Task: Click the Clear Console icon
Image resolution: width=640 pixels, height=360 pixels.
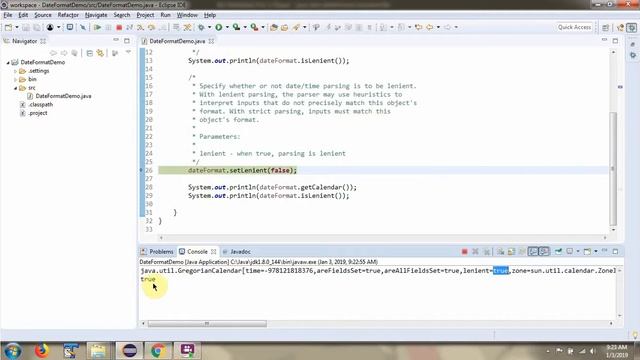Action: tap(500, 251)
